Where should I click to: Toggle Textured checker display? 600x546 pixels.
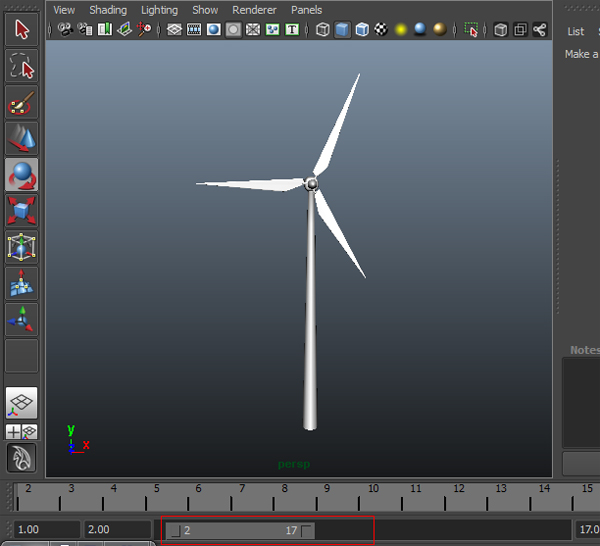point(381,29)
